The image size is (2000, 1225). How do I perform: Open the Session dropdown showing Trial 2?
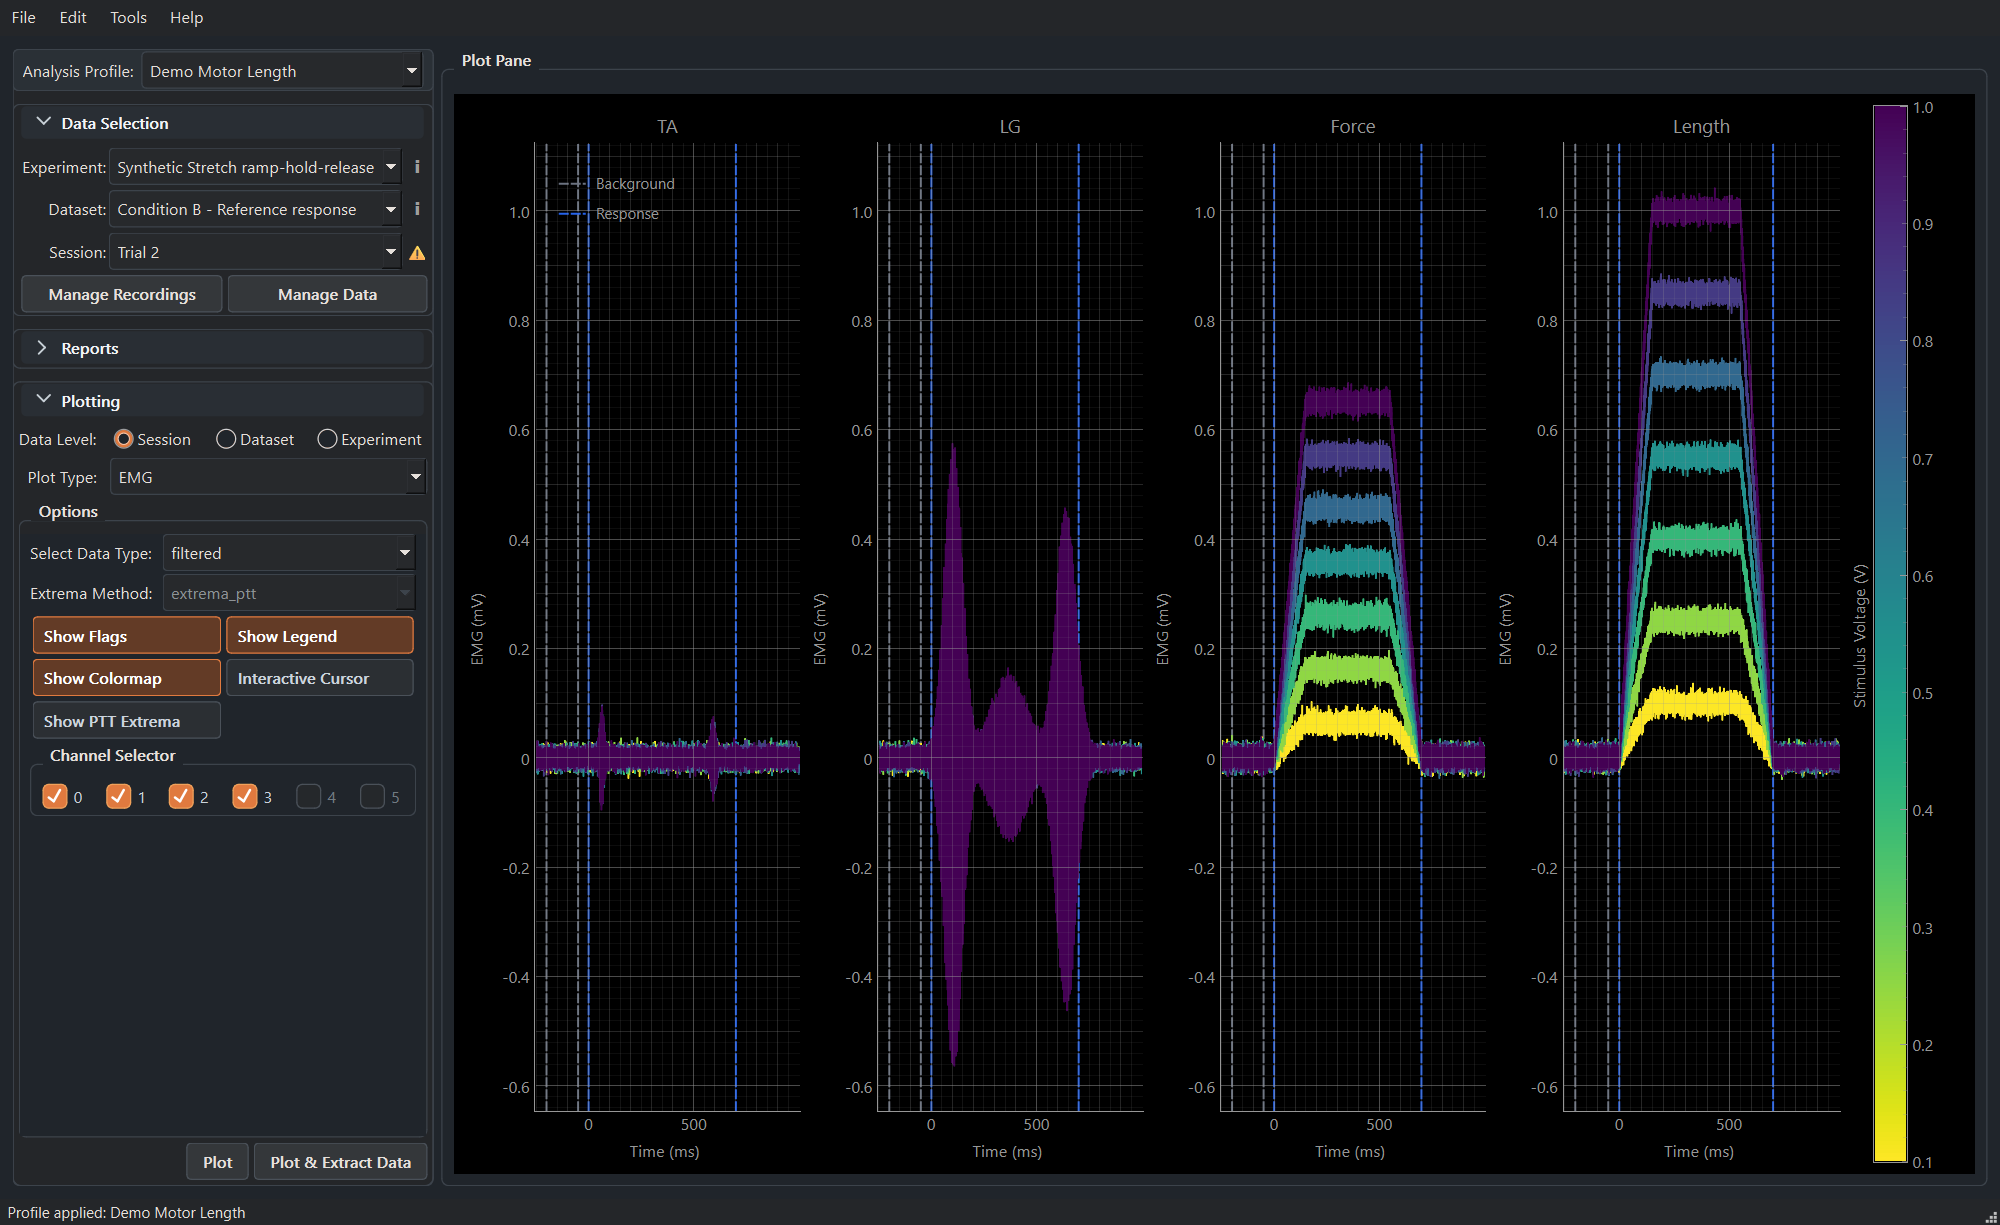coord(255,252)
